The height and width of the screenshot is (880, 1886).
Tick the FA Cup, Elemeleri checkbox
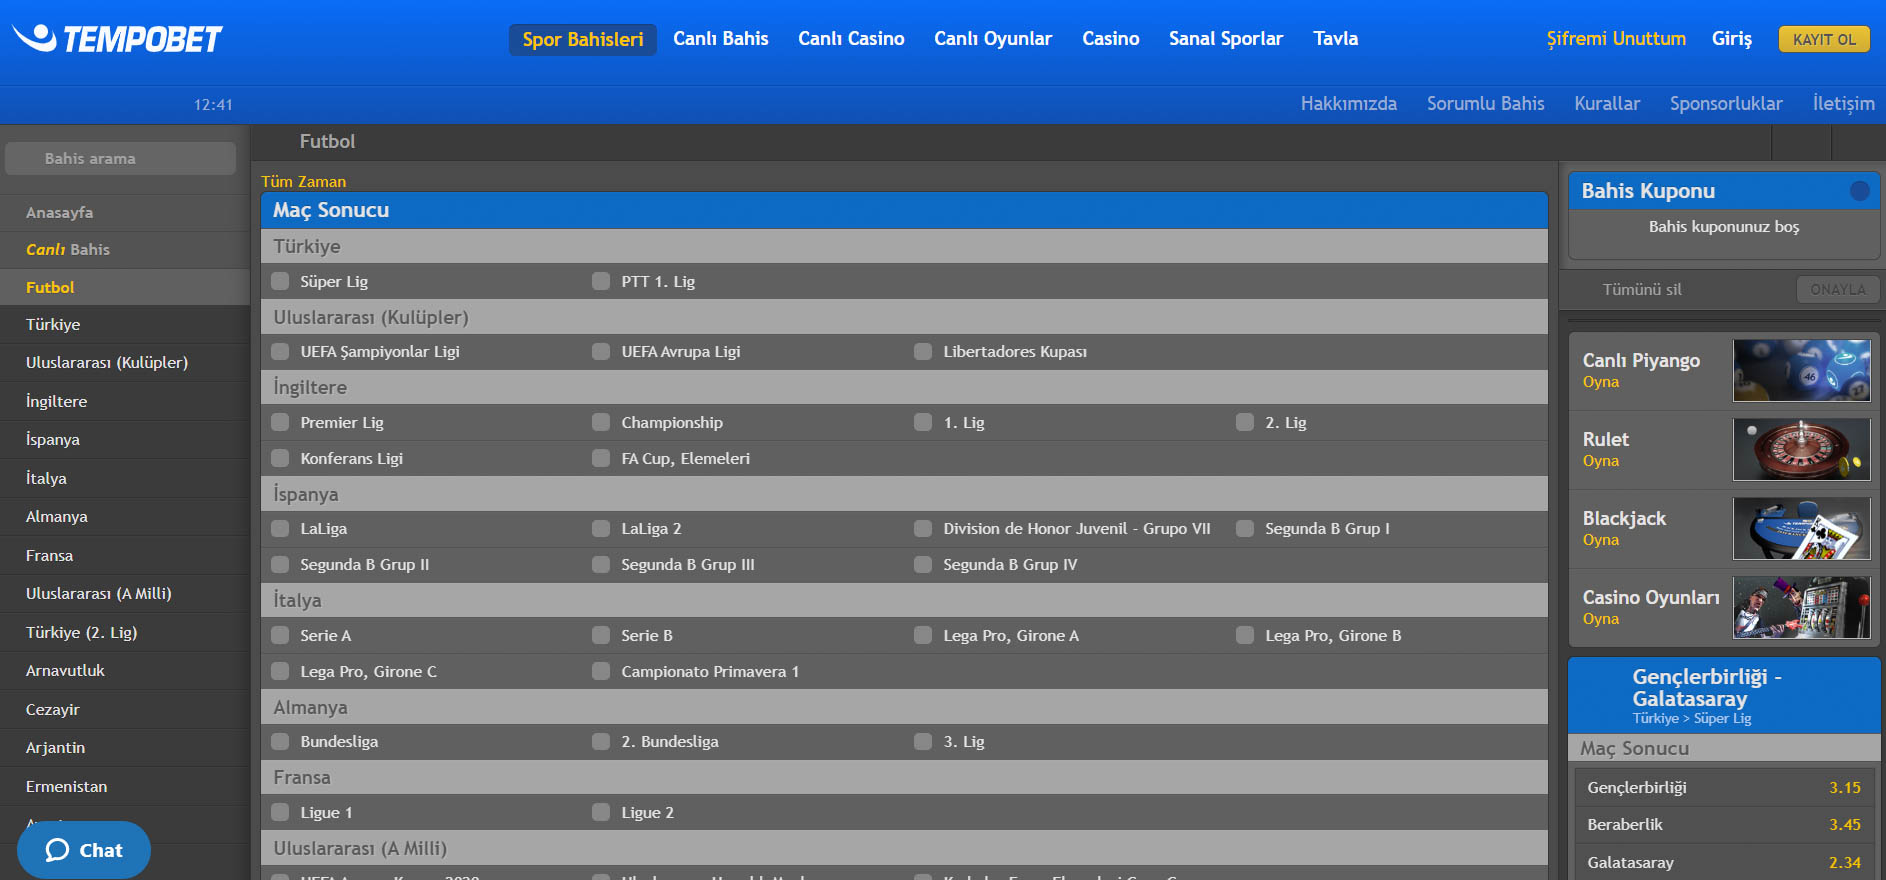(x=601, y=458)
